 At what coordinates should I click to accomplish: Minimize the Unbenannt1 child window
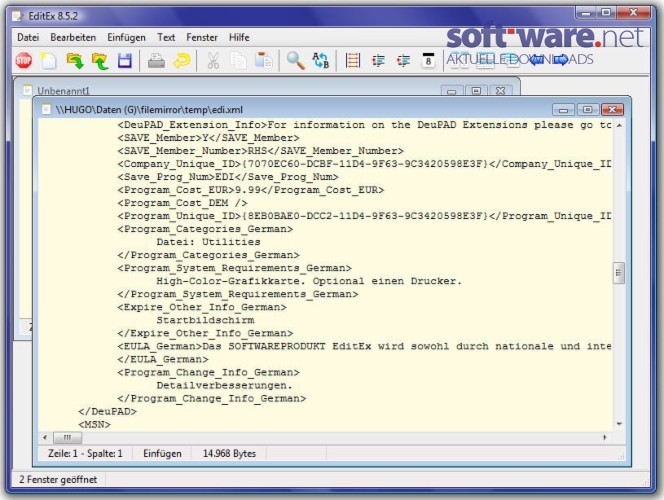click(x=452, y=91)
